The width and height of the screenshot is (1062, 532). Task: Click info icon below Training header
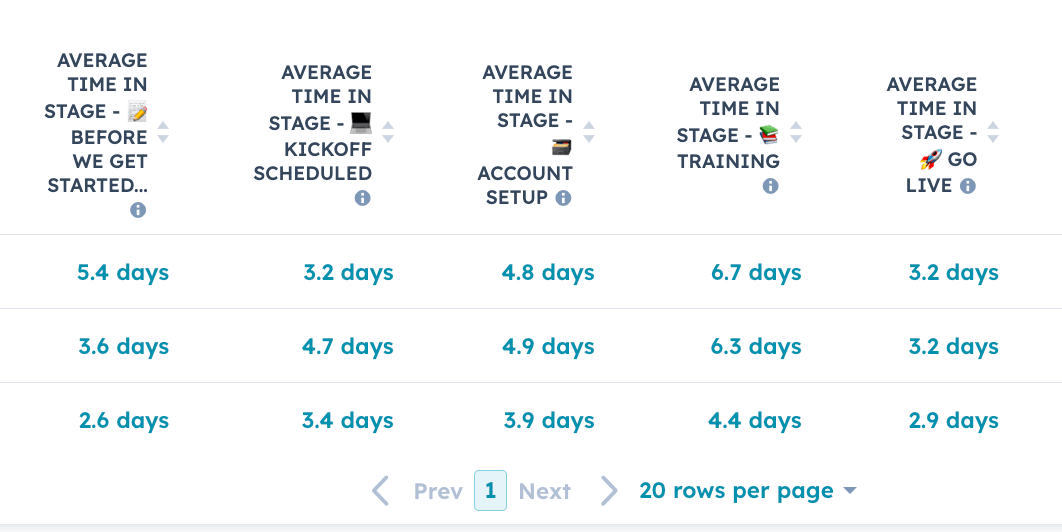click(770, 186)
